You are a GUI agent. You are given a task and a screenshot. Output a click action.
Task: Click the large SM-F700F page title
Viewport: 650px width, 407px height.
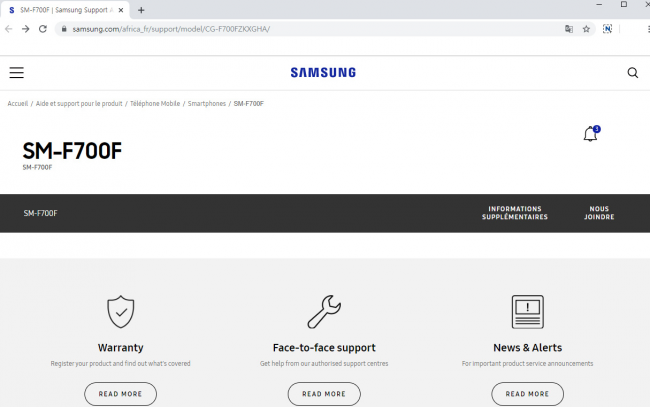[x=72, y=150]
